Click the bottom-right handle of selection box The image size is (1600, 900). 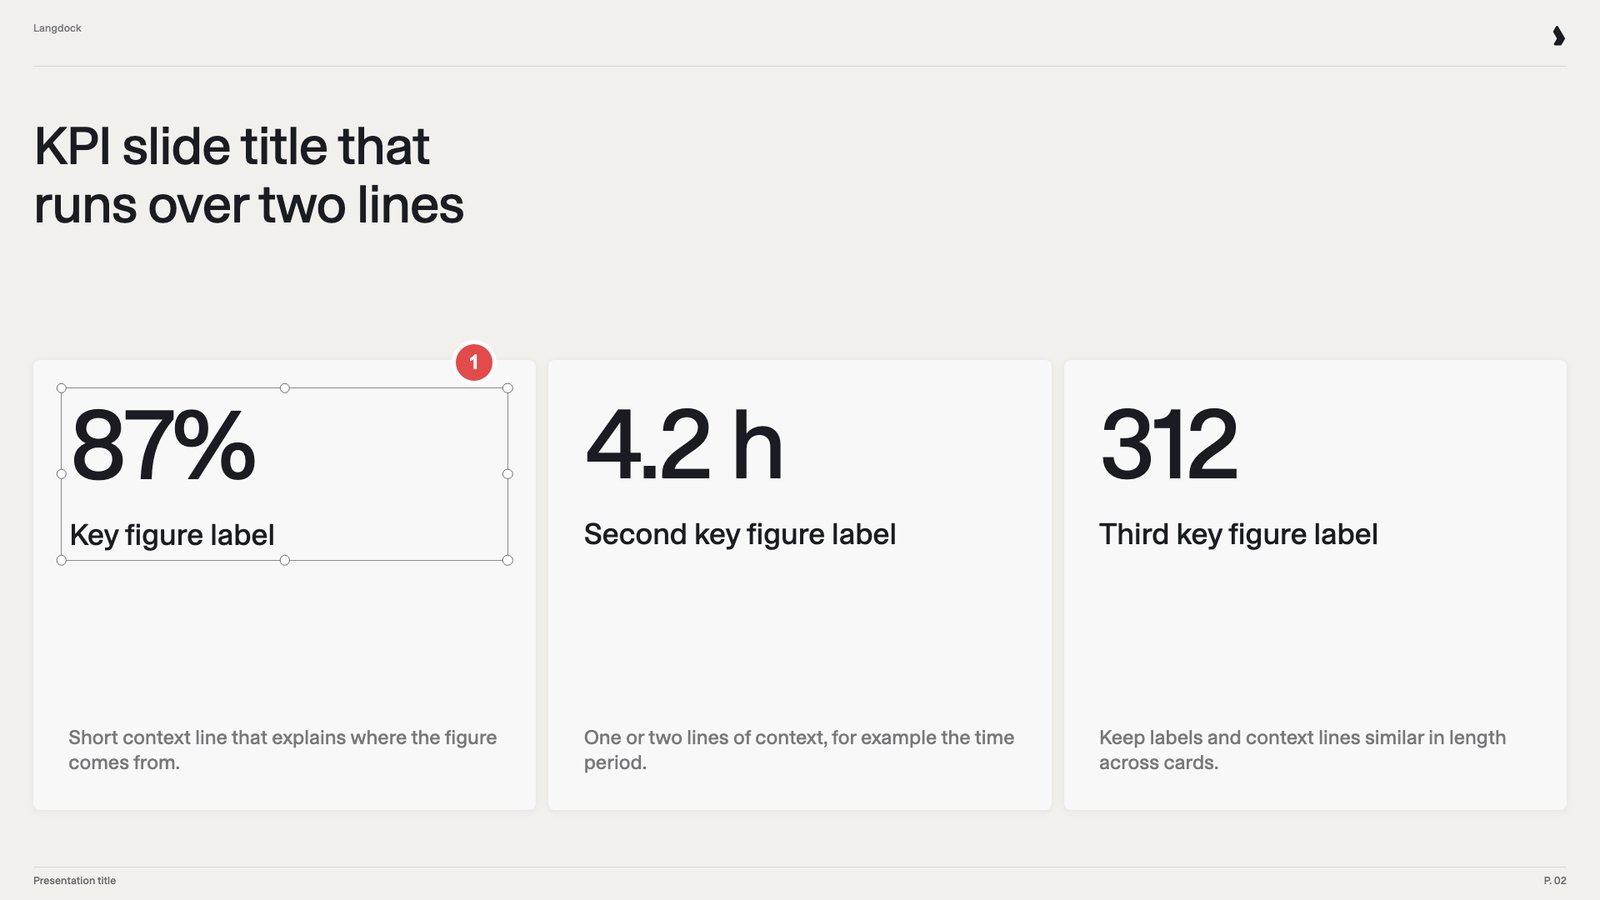508,560
